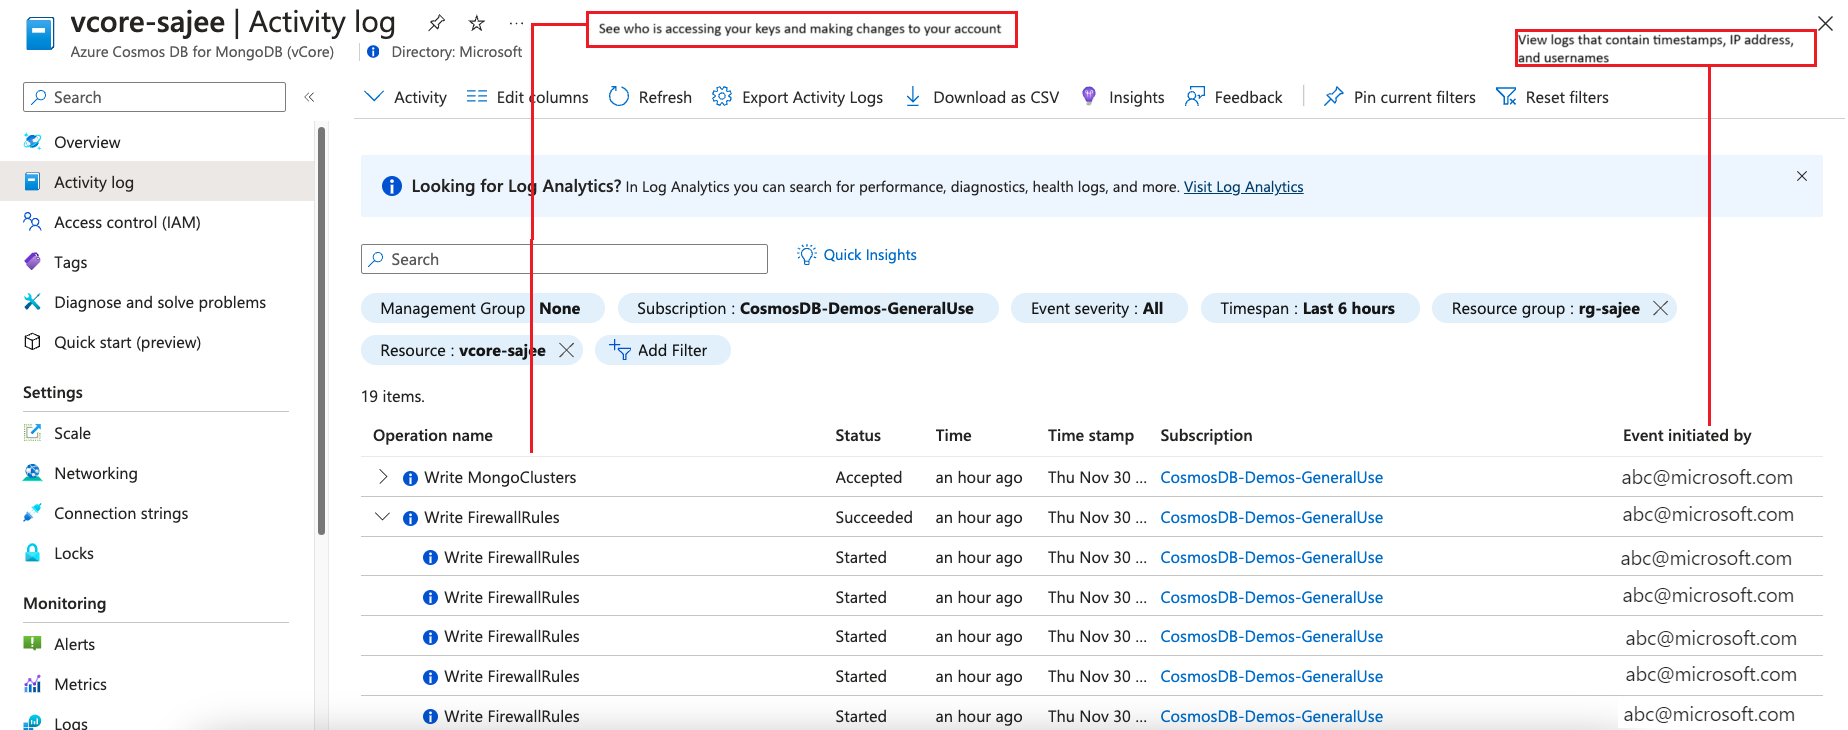Sort by Operation name column header
Image resolution: width=1848 pixels, height=730 pixels.
click(433, 435)
